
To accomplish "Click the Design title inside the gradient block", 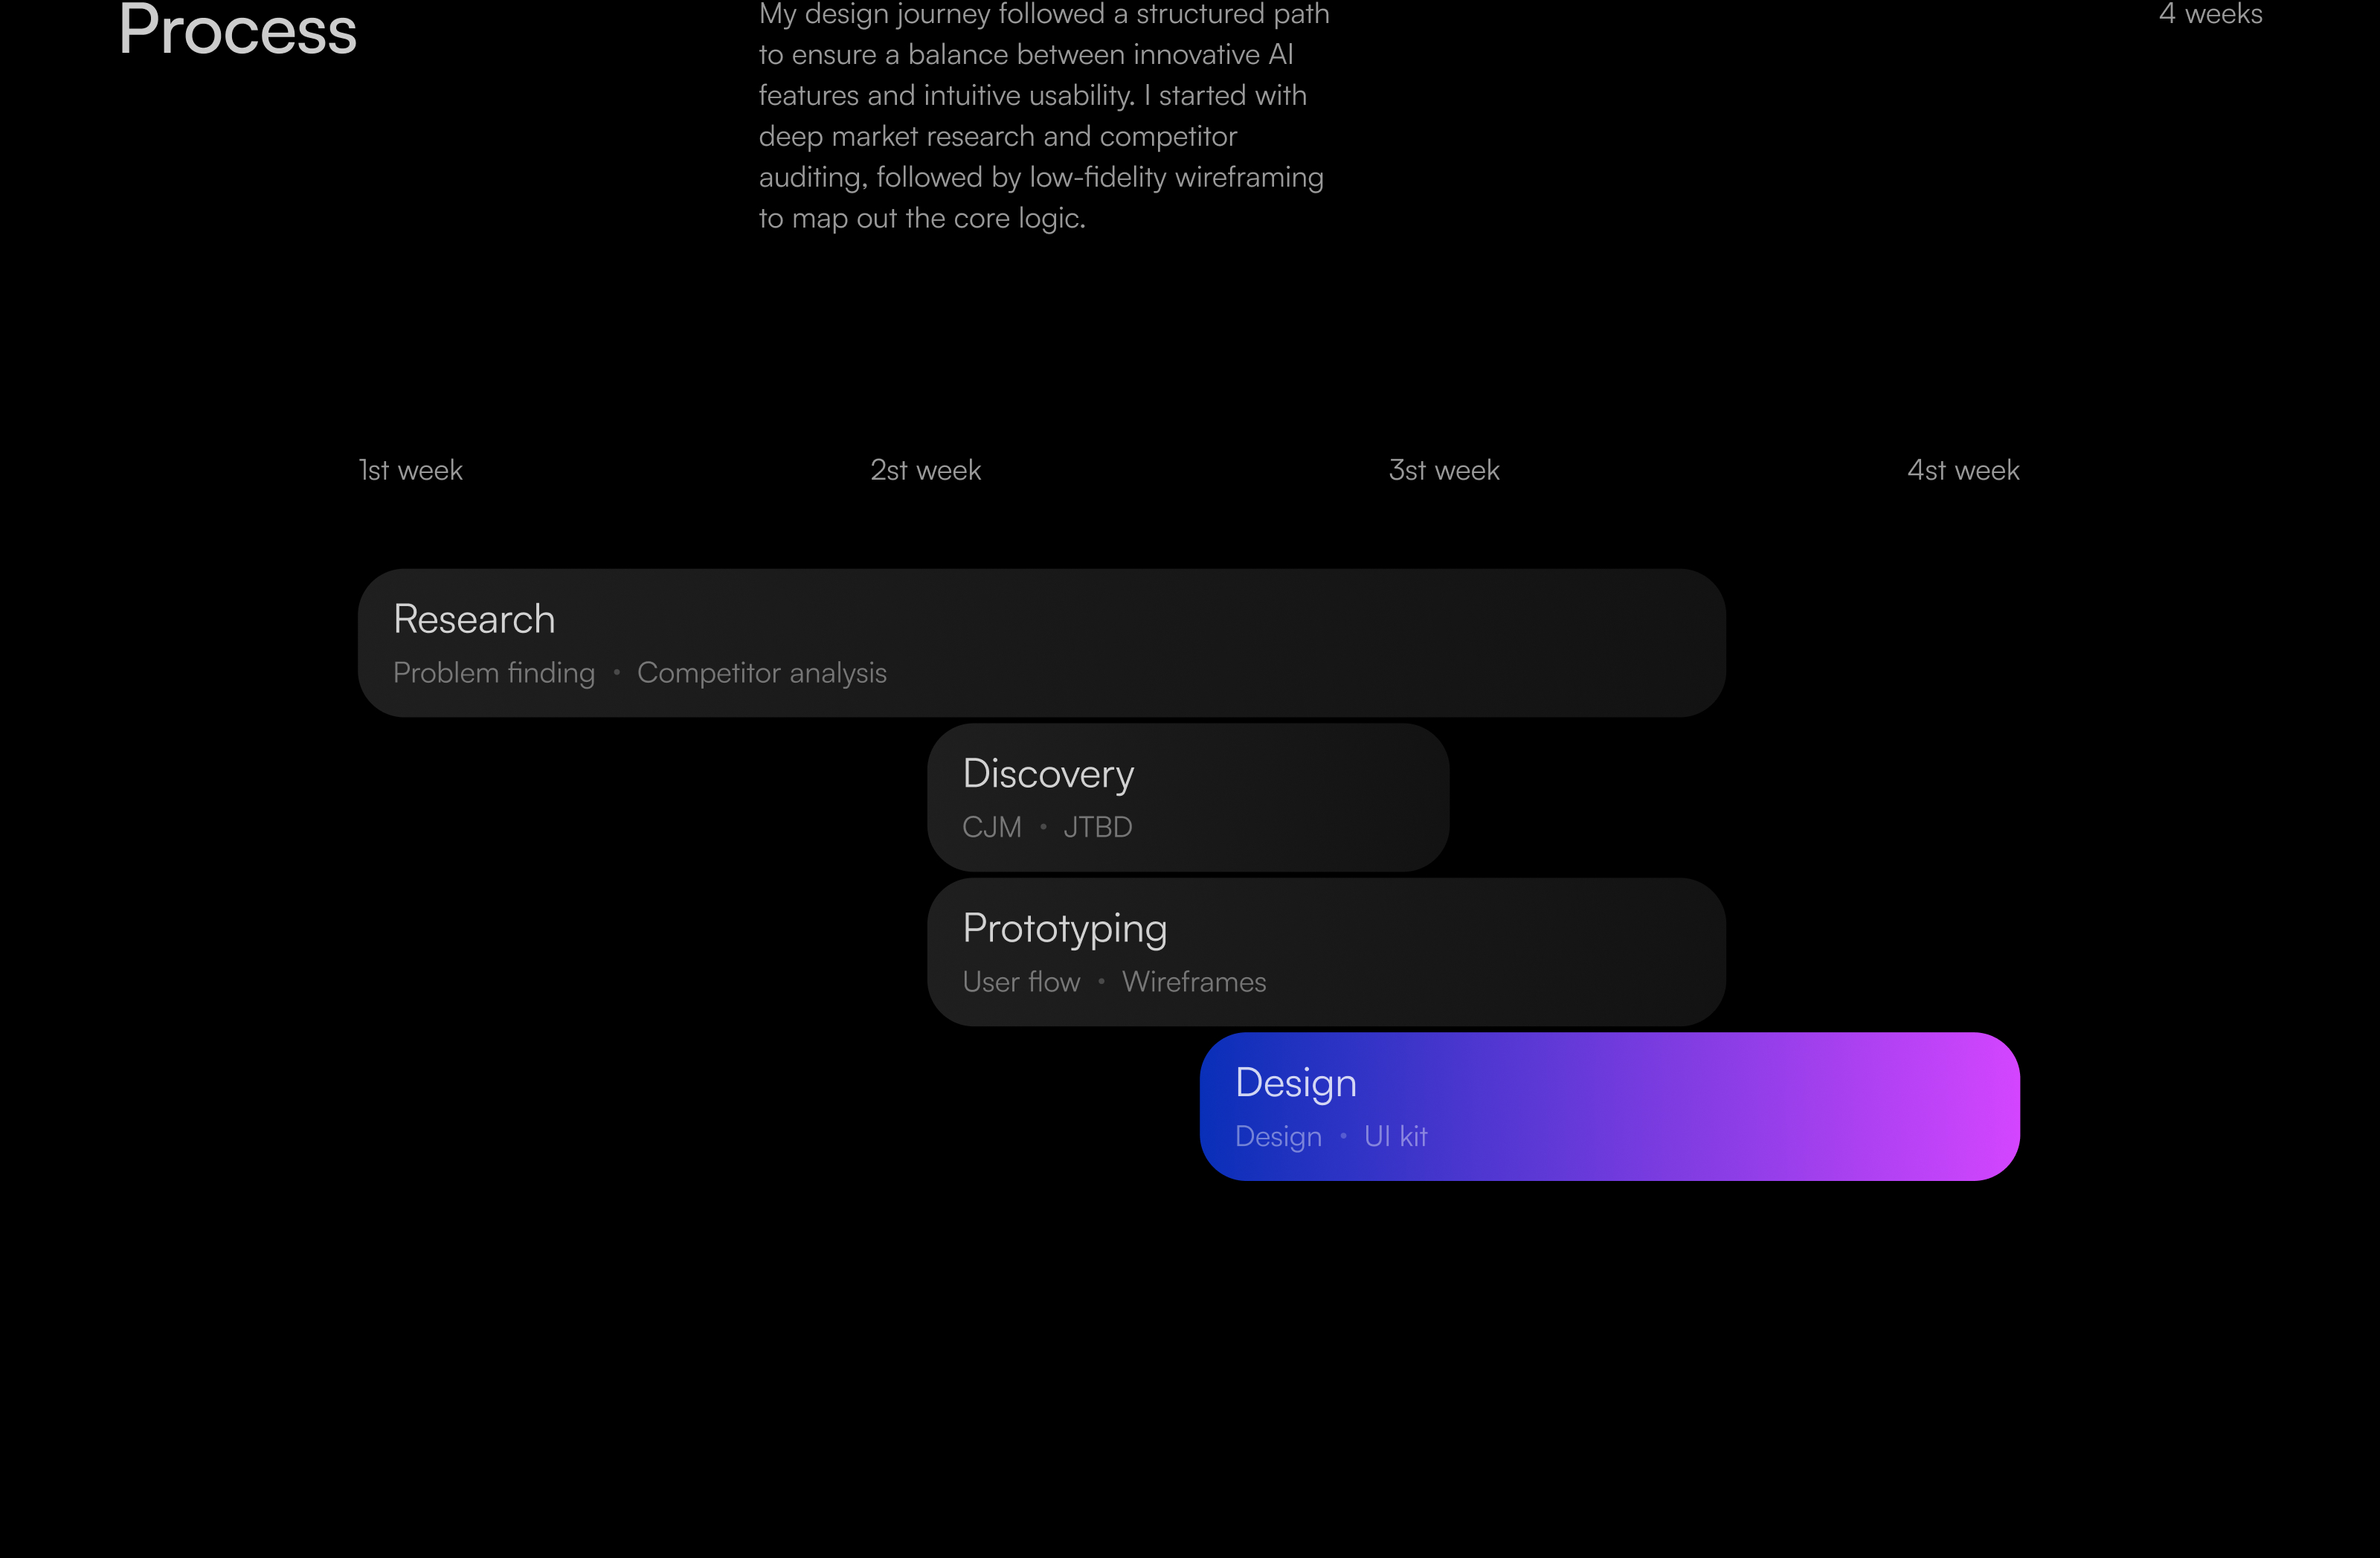I will coord(1295,1082).
